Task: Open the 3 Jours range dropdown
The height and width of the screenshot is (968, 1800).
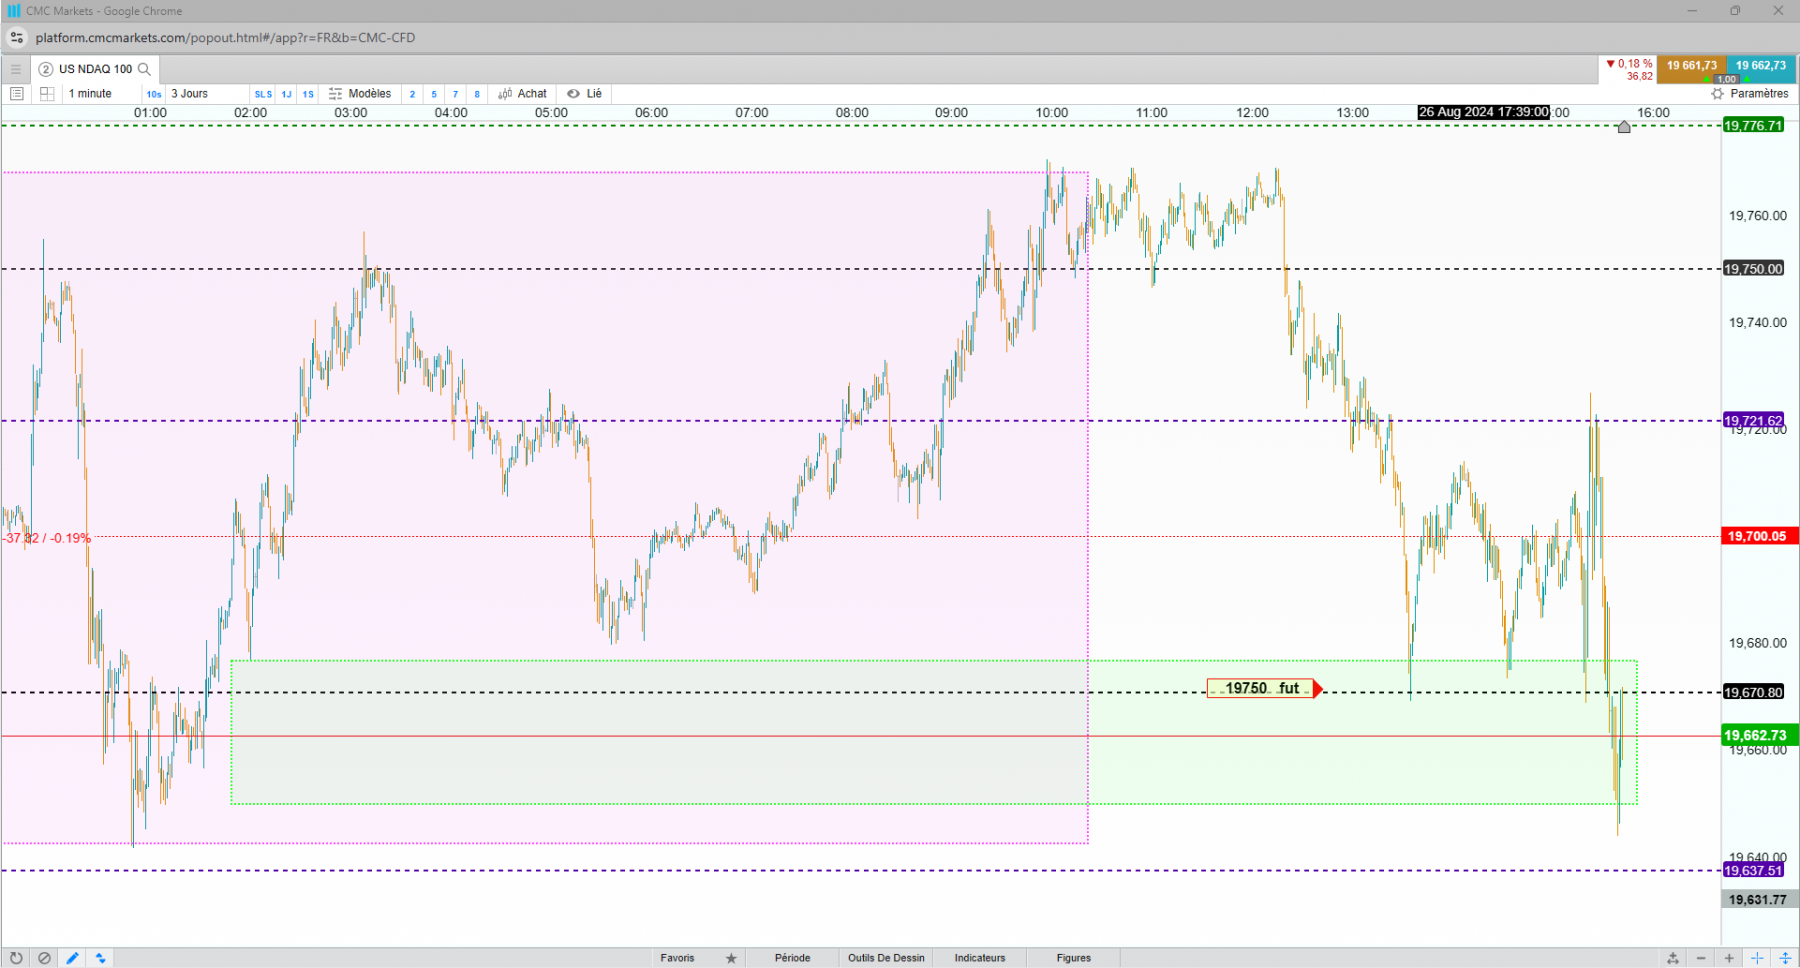Action: pyautogui.click(x=207, y=94)
